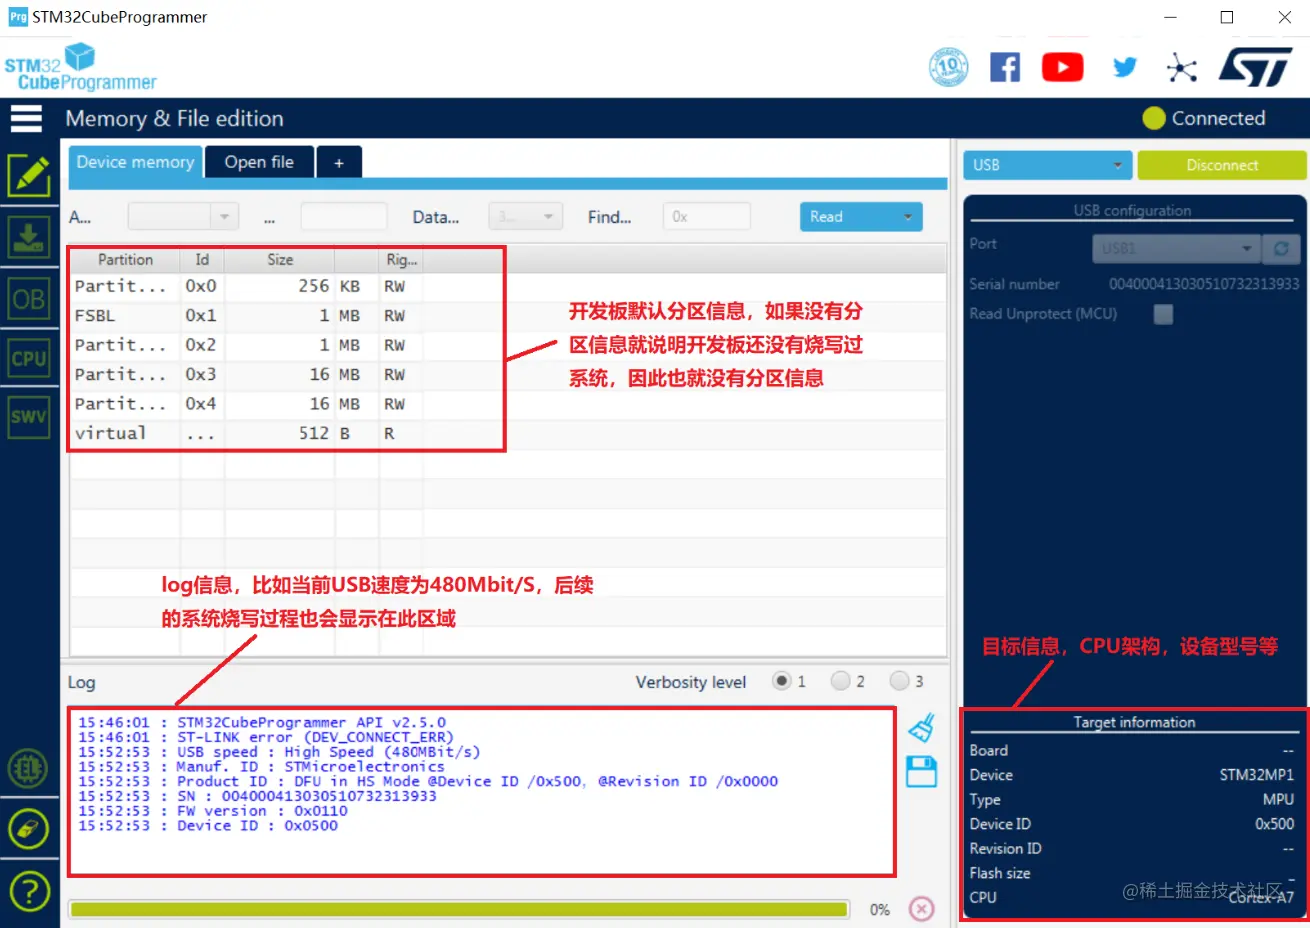This screenshot has height=928, width=1310.
Task: Refresh the USB port list
Action: 1281,248
